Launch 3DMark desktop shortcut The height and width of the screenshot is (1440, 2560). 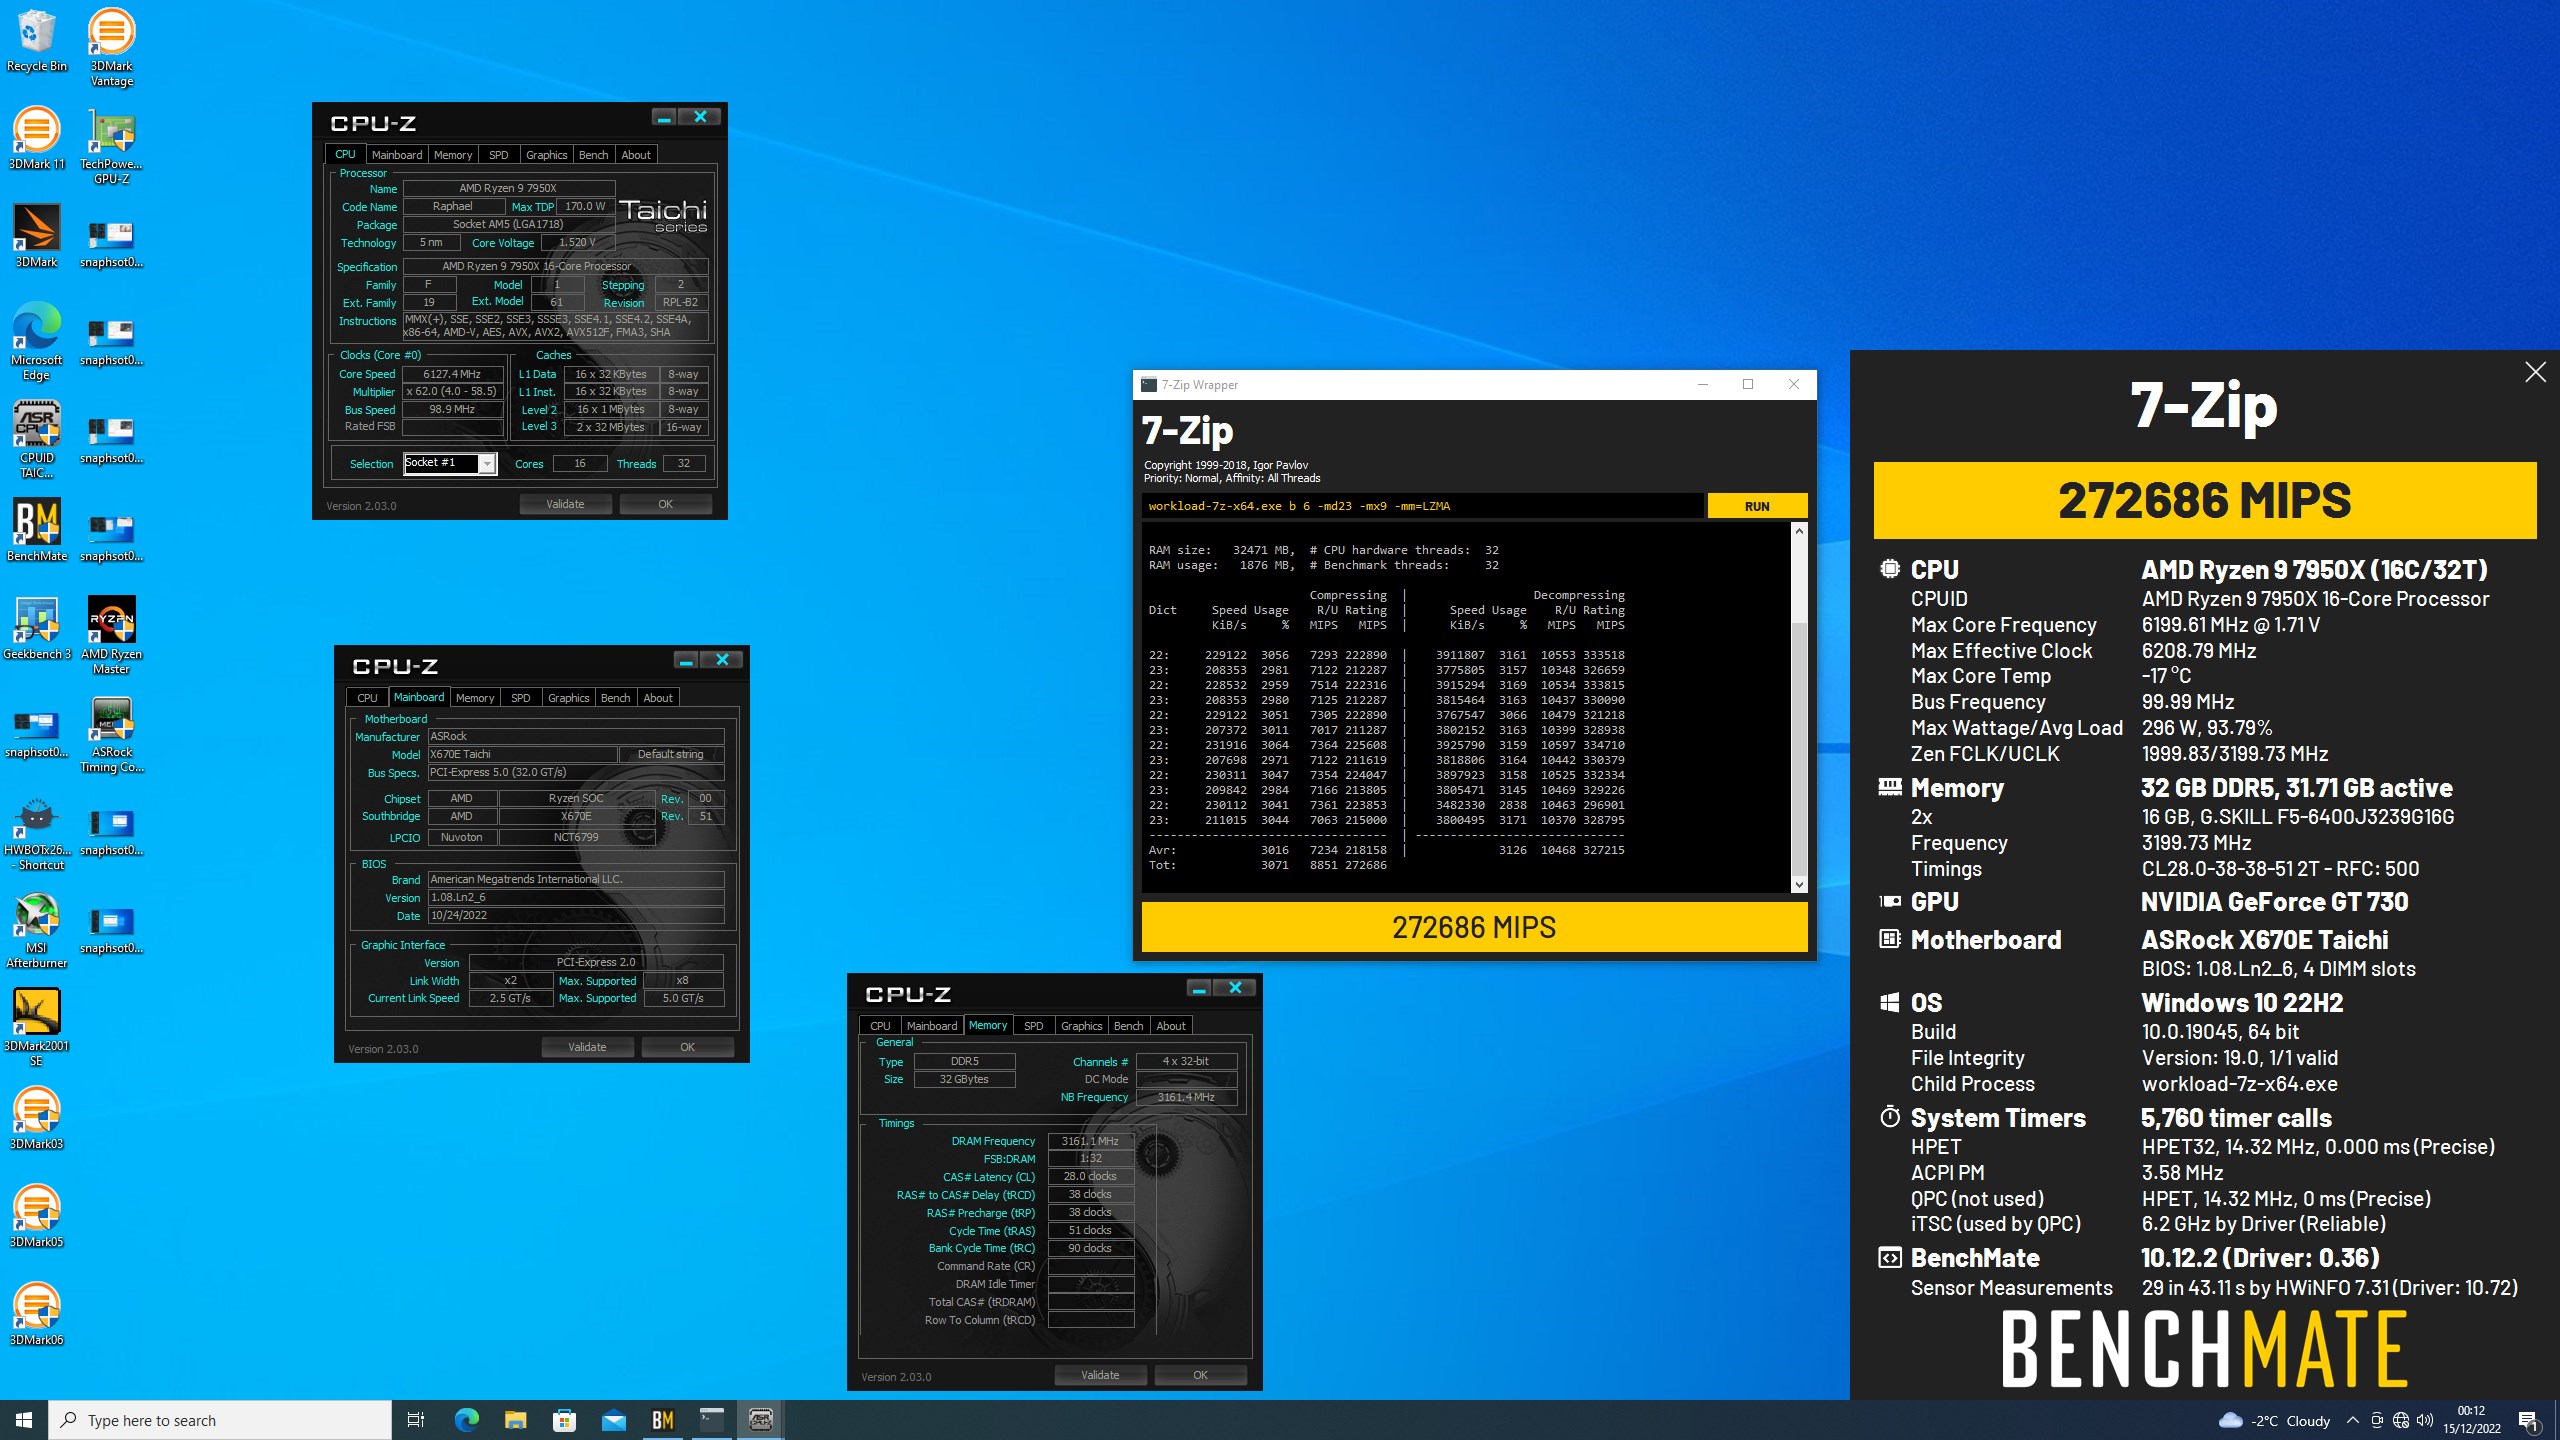point(37,236)
